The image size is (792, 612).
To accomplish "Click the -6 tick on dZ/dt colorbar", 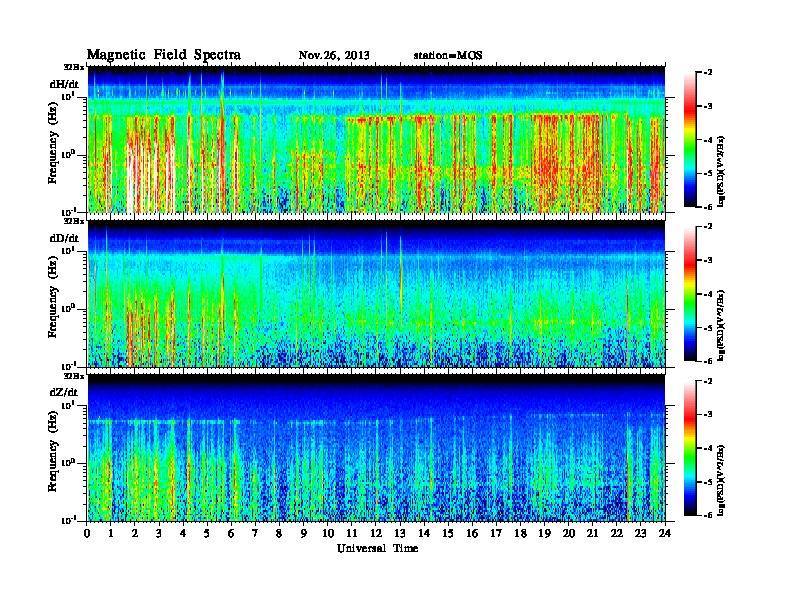I will point(708,515).
